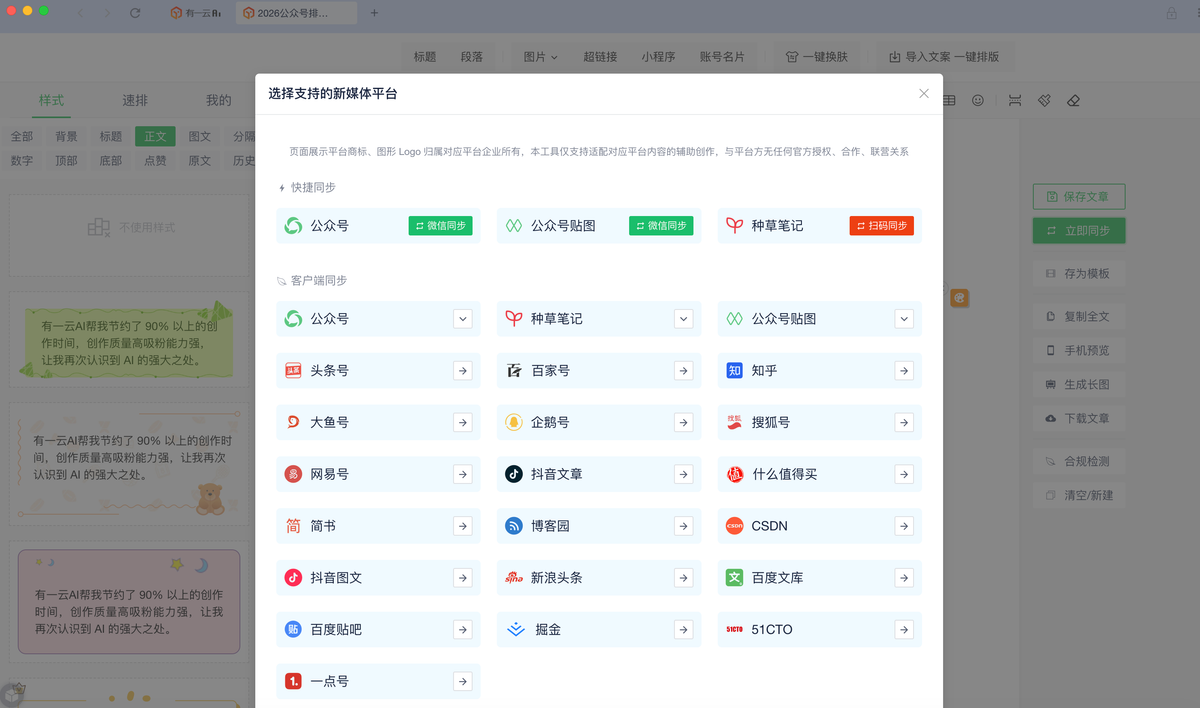Click the 51CTO arrow icon
The width and height of the screenshot is (1200, 708).
point(904,629)
